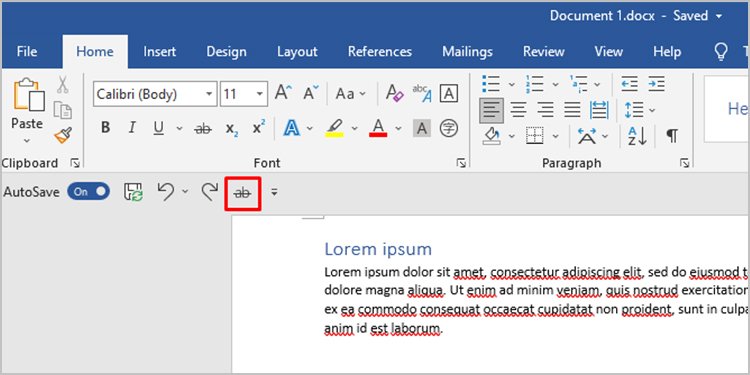Image resolution: width=750 pixels, height=375 pixels.
Task: Align paragraph to the right
Action: 545,110
